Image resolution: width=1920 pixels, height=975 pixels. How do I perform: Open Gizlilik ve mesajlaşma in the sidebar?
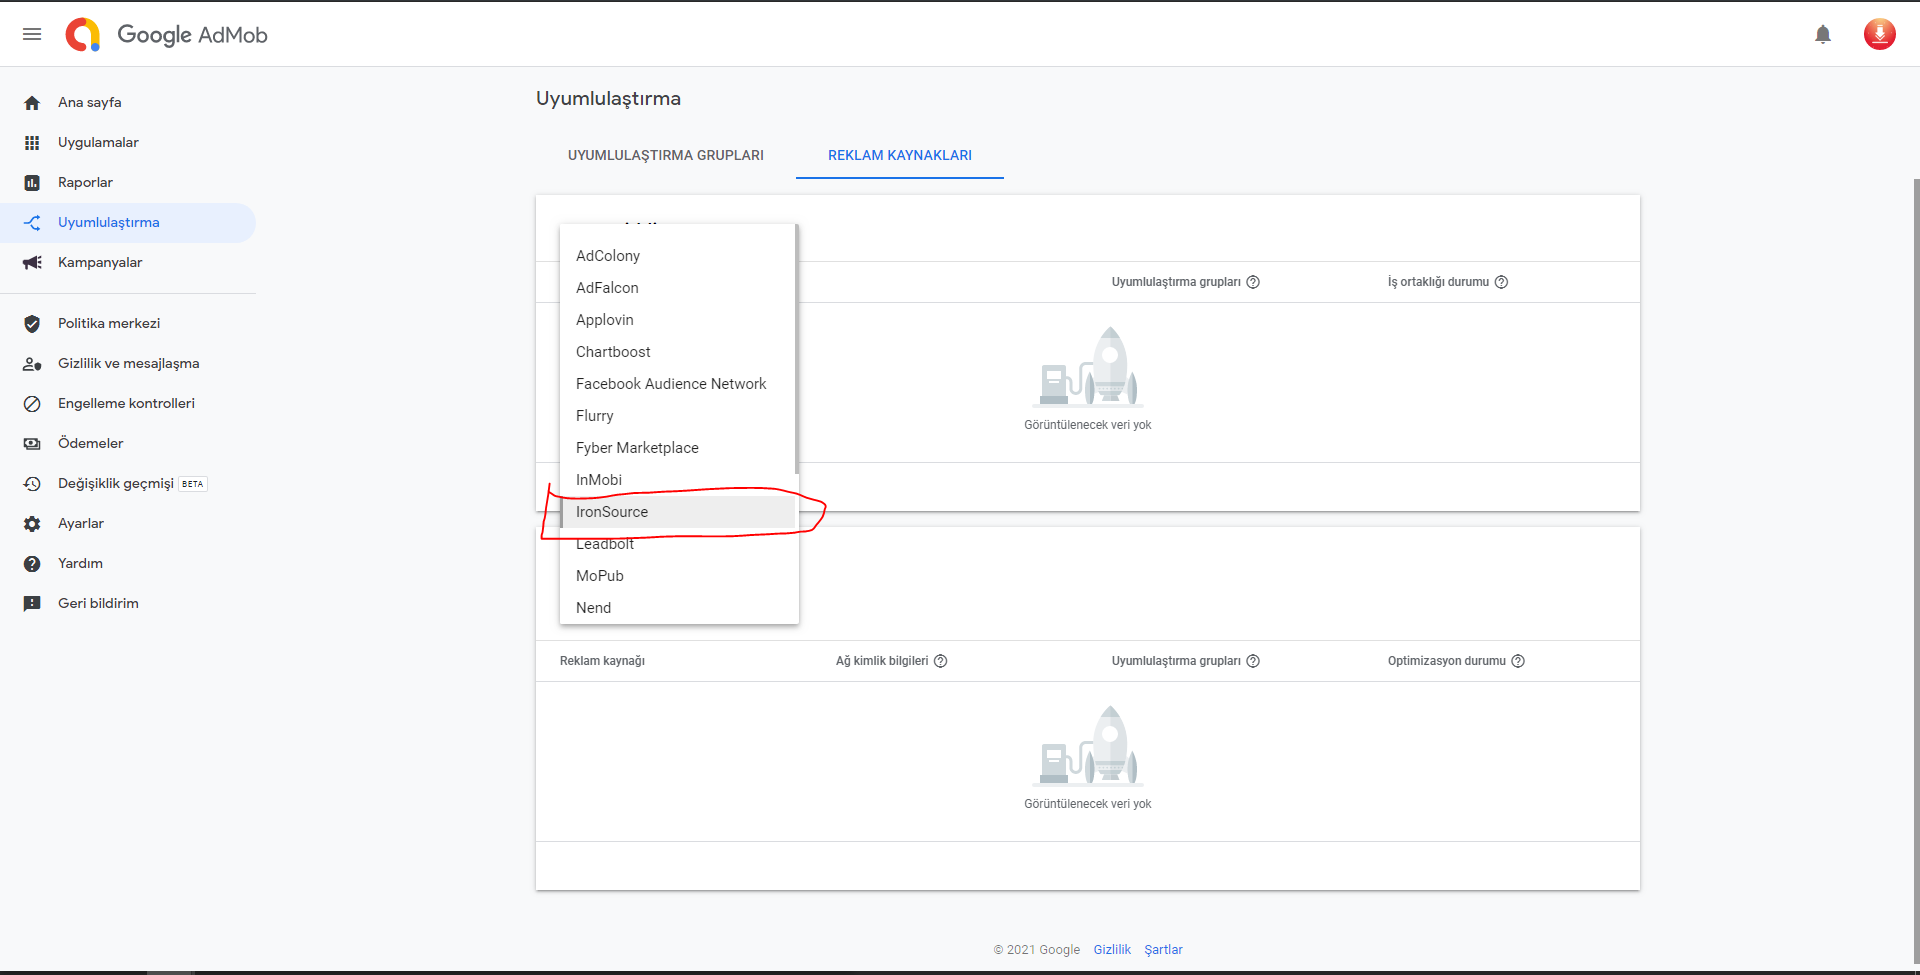[128, 364]
